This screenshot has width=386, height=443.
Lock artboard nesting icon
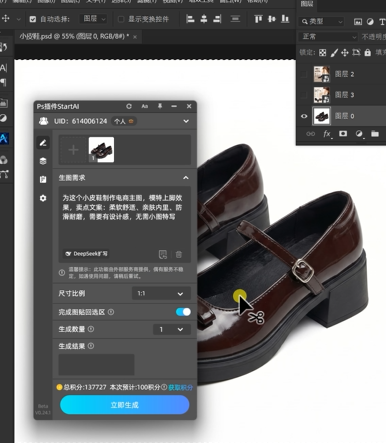[356, 52]
